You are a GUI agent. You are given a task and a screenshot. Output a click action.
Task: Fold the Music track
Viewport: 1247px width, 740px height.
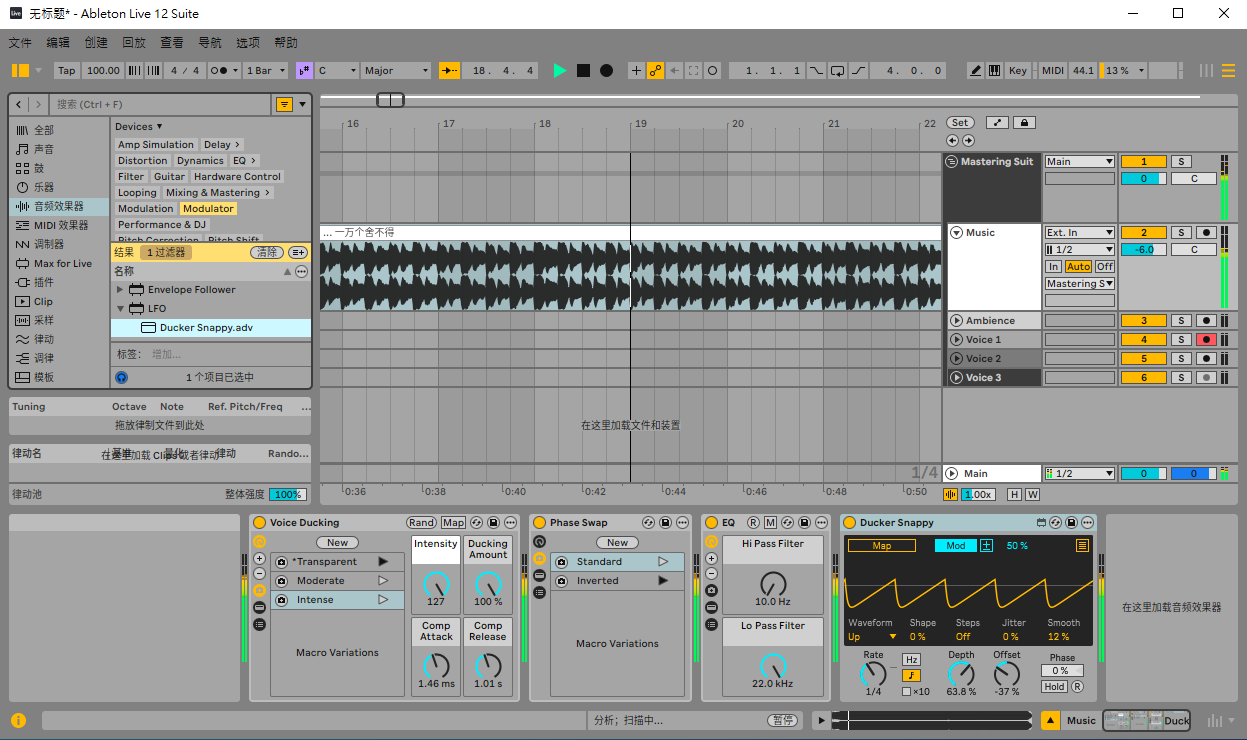pos(956,233)
